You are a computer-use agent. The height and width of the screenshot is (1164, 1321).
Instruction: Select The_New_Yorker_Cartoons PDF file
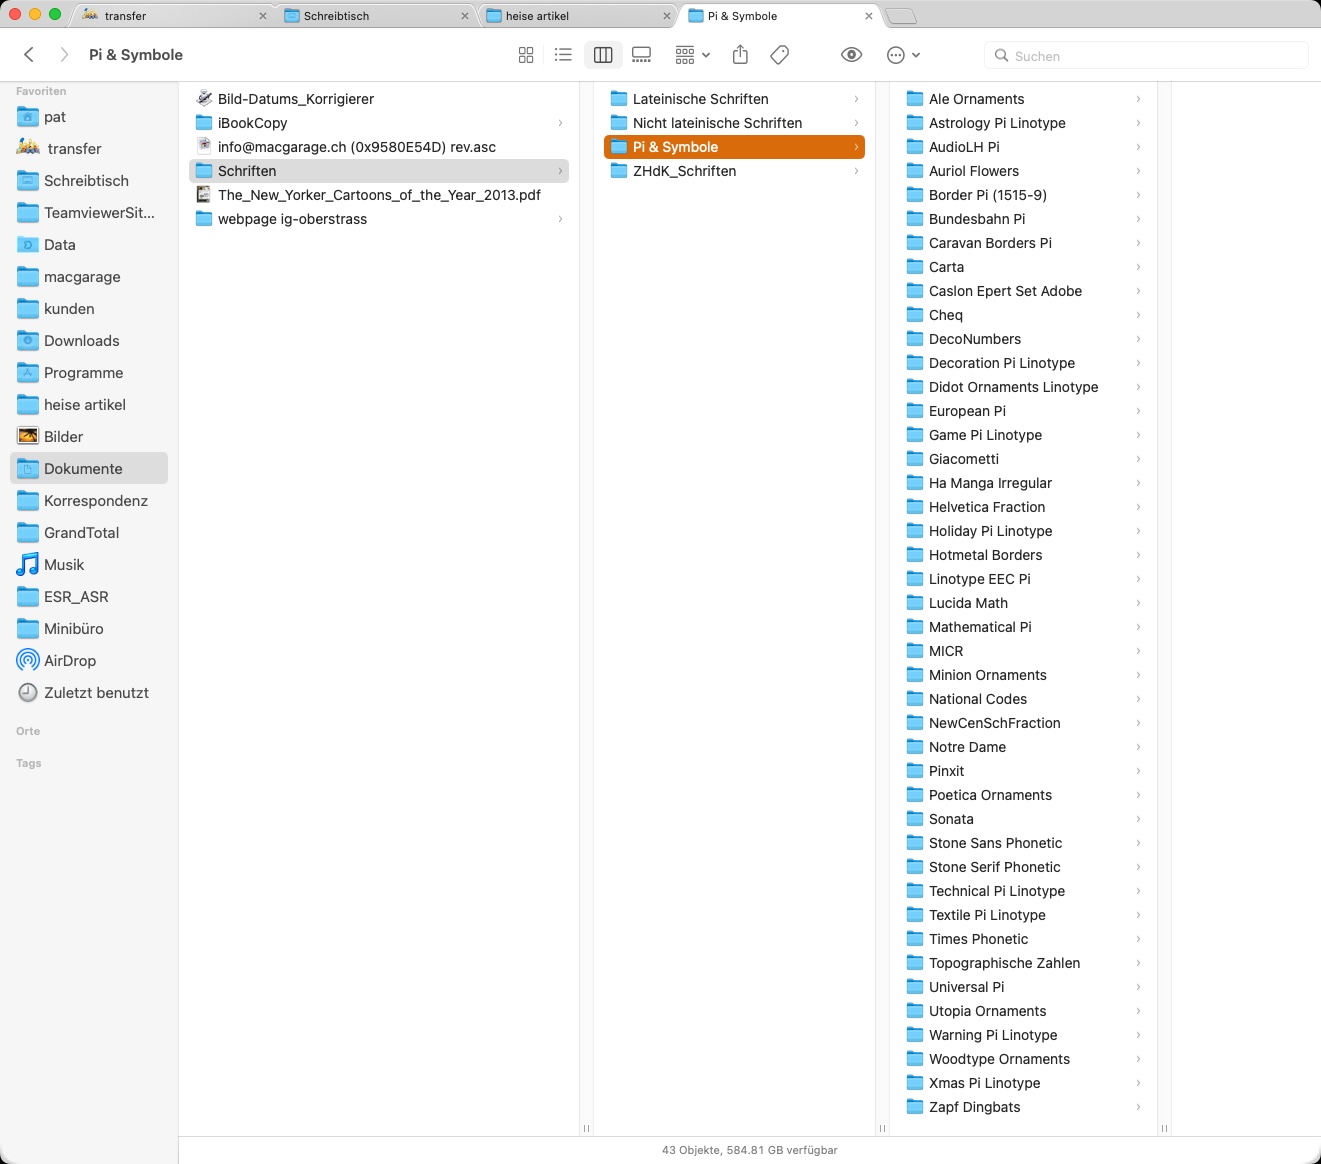[x=379, y=195]
